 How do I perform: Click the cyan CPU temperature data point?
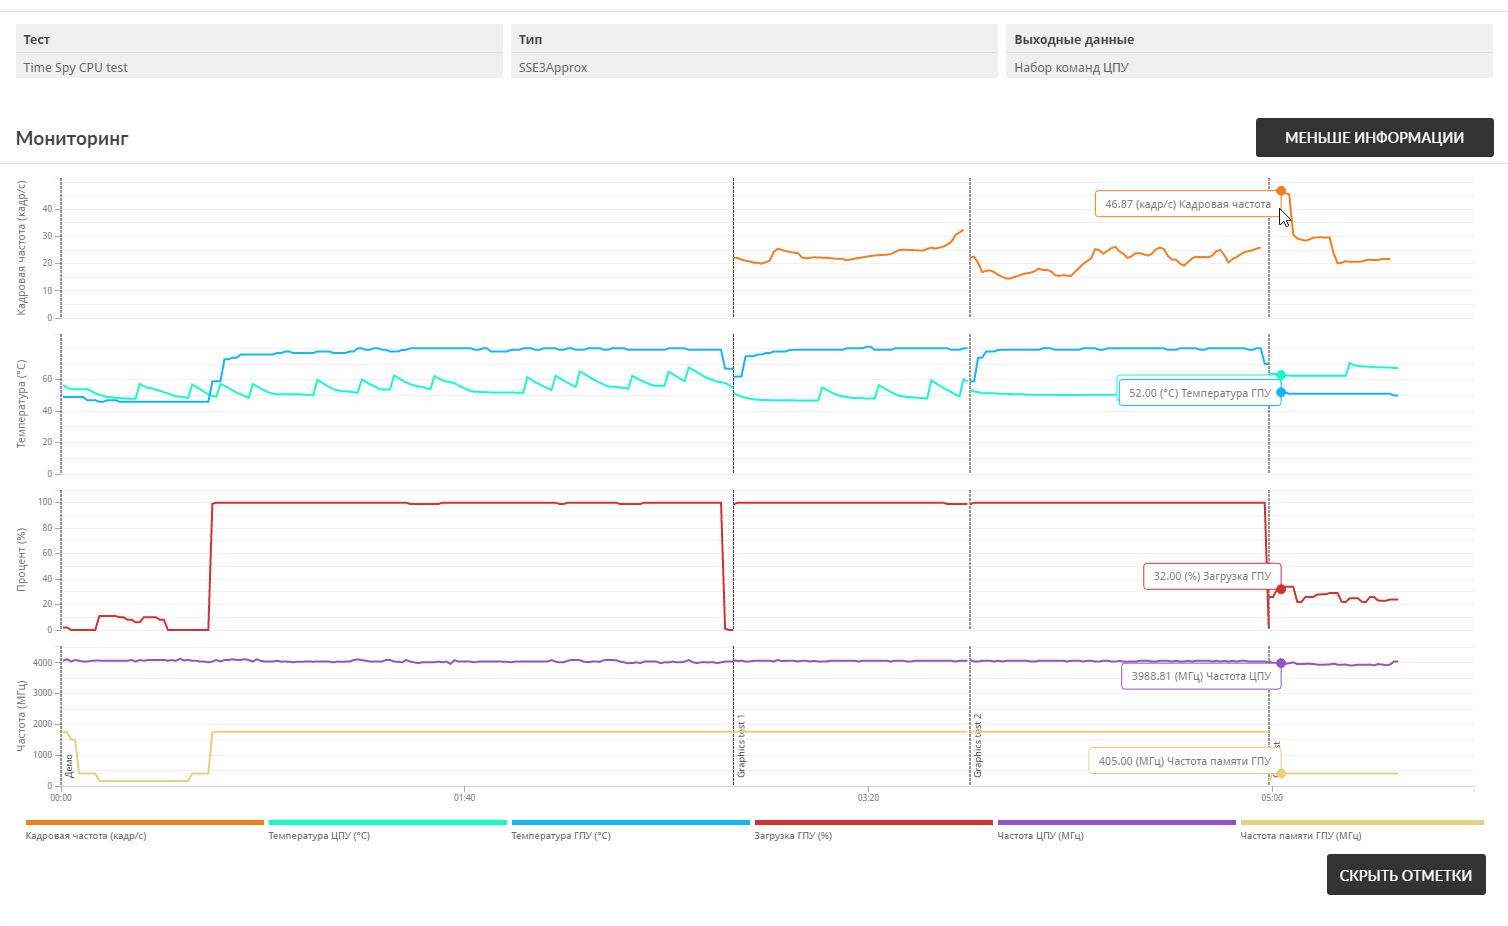[1281, 375]
